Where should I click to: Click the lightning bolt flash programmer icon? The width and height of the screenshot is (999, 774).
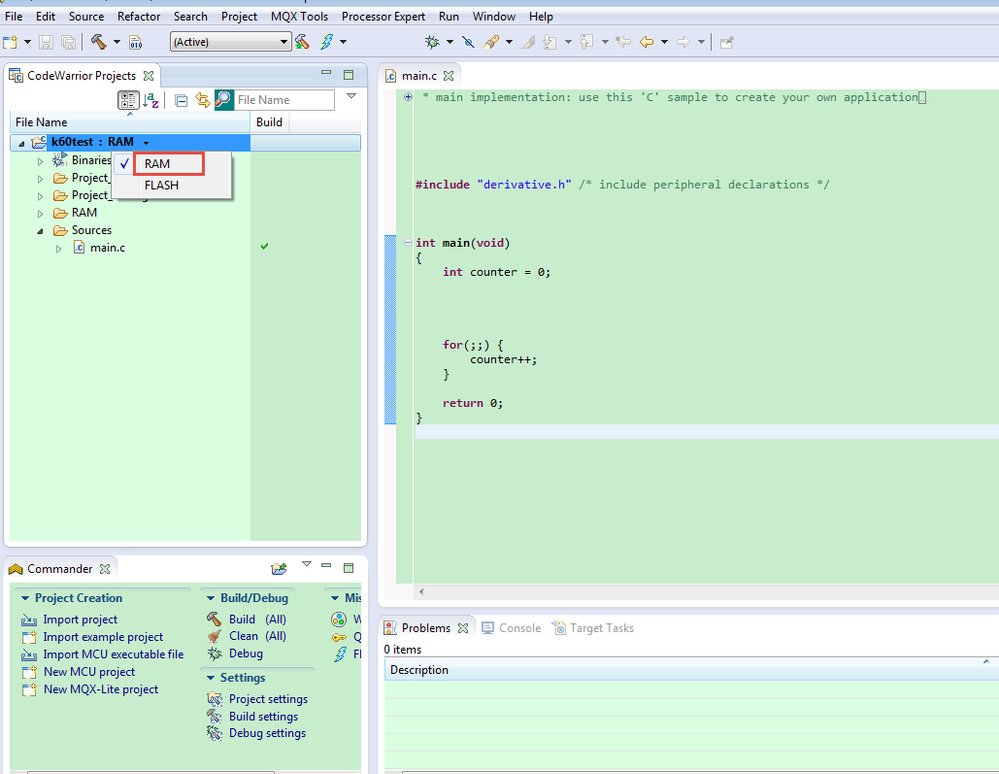pos(327,42)
